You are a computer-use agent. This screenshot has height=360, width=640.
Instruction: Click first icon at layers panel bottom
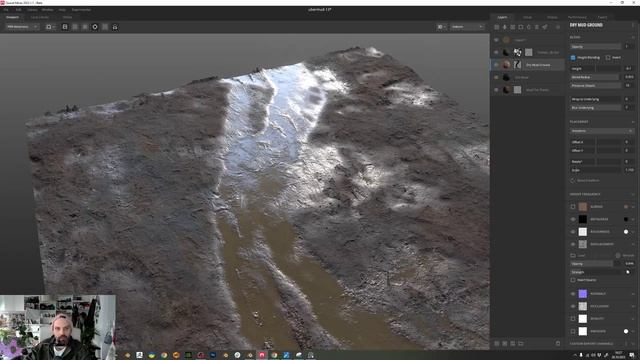point(497,344)
